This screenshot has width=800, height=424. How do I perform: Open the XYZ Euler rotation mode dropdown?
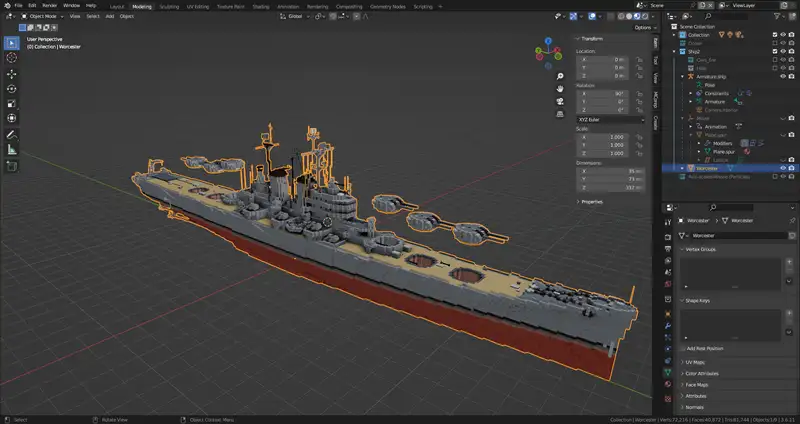click(x=611, y=119)
